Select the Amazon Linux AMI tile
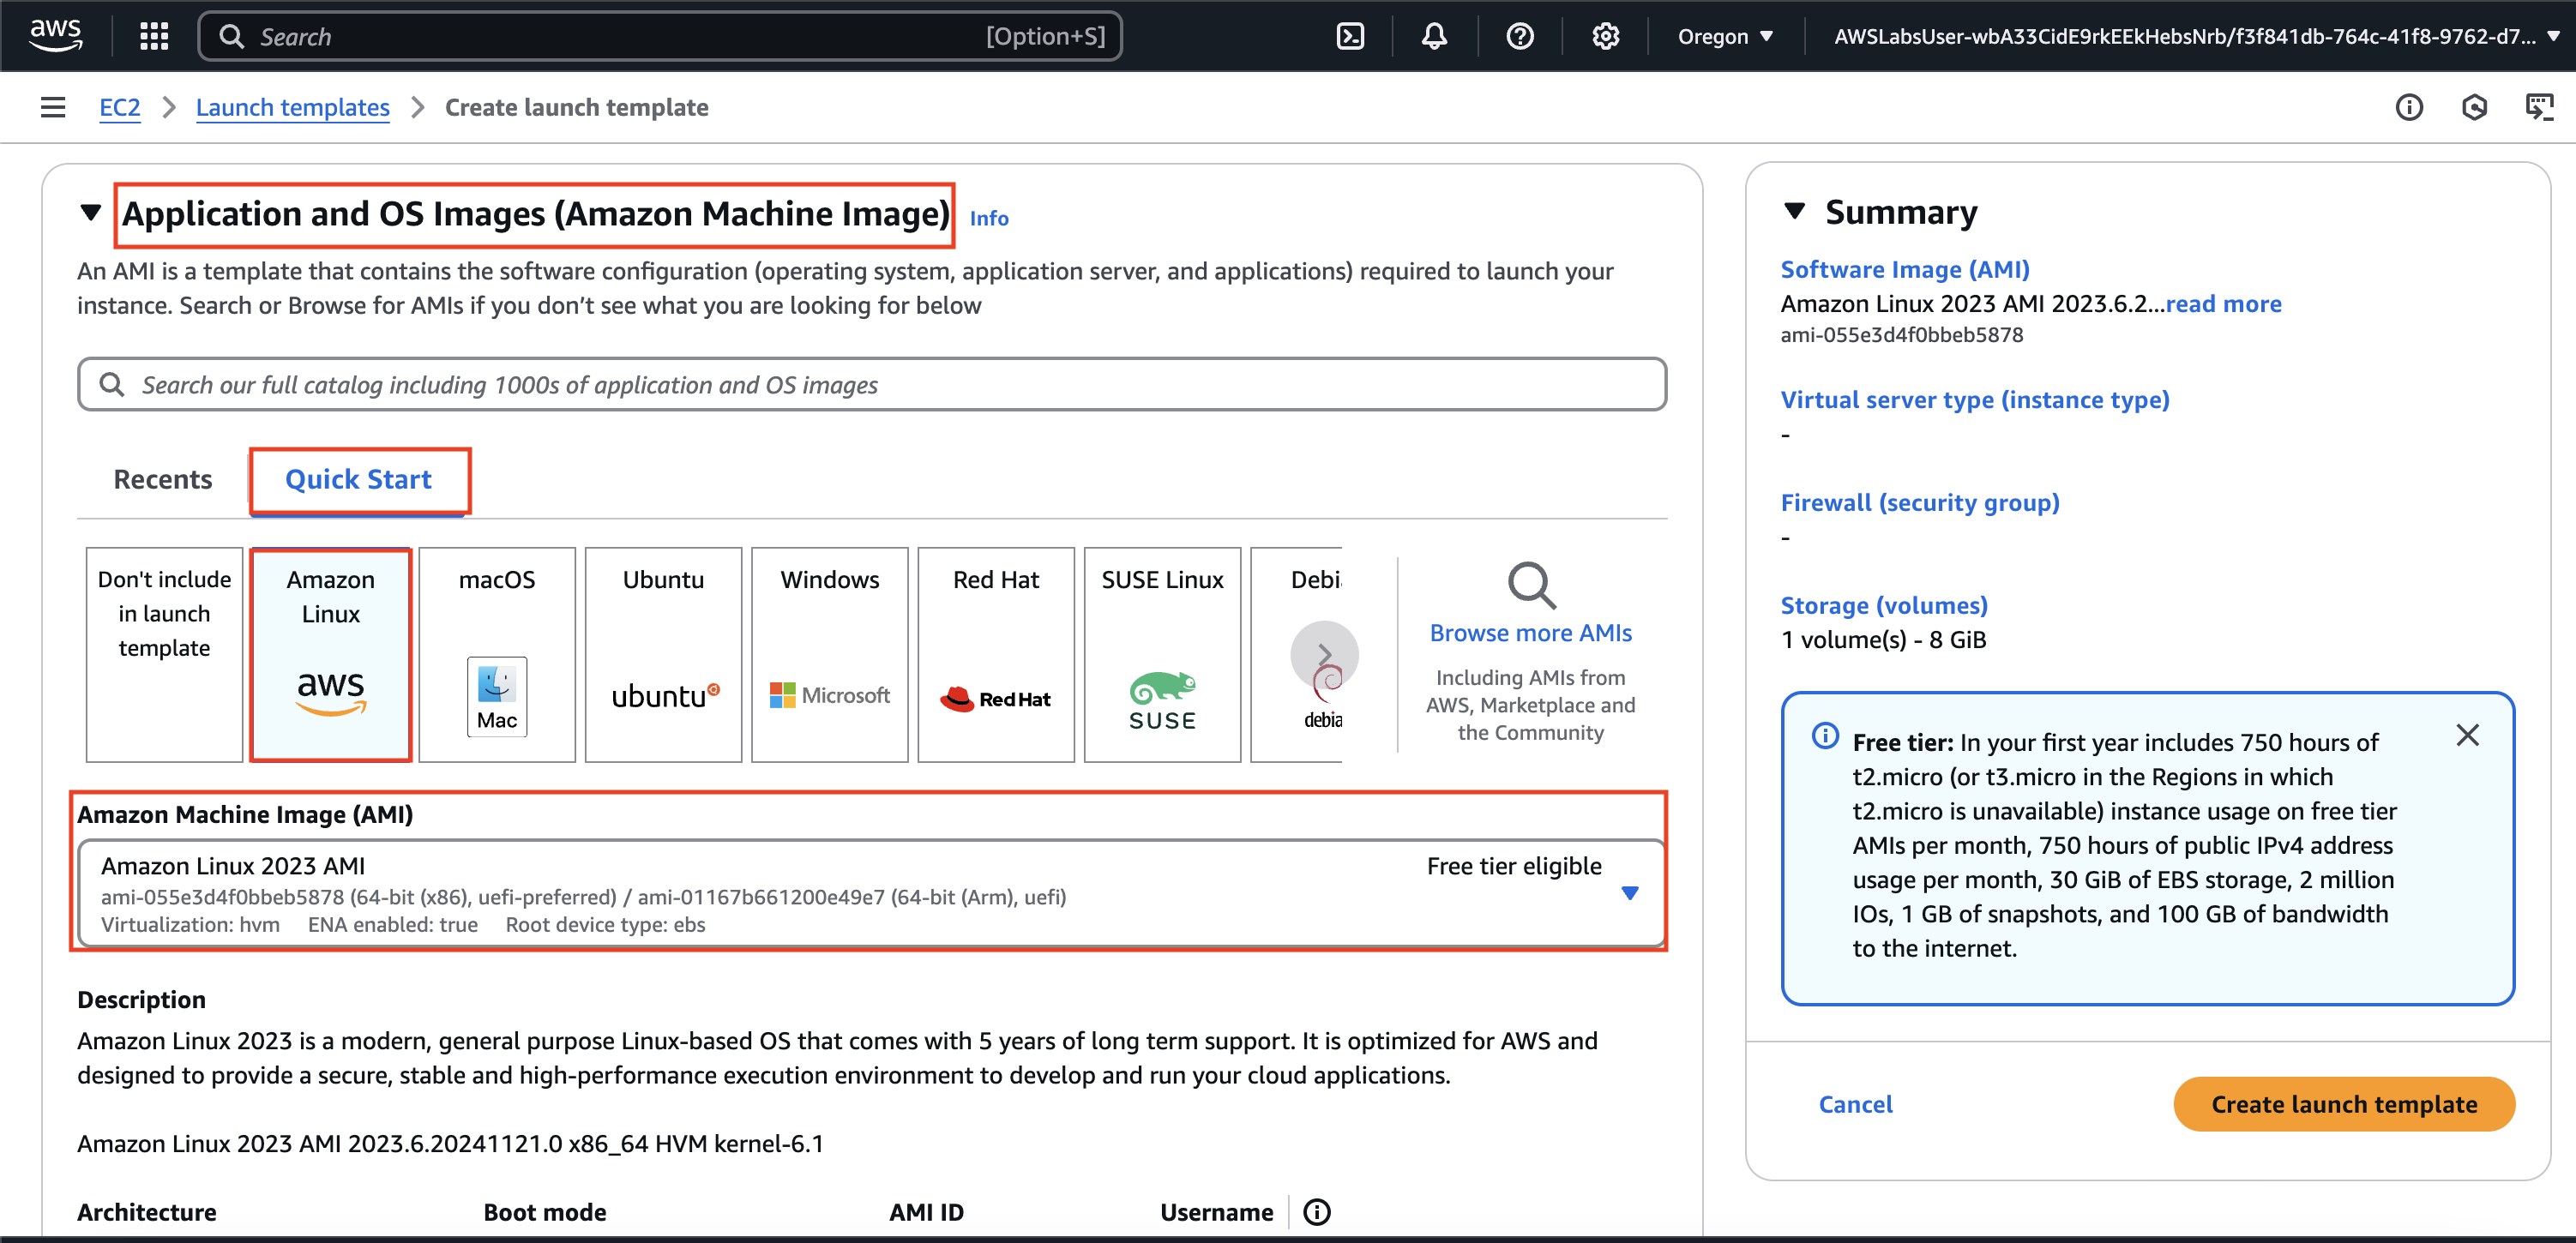2576x1243 pixels. [x=331, y=654]
